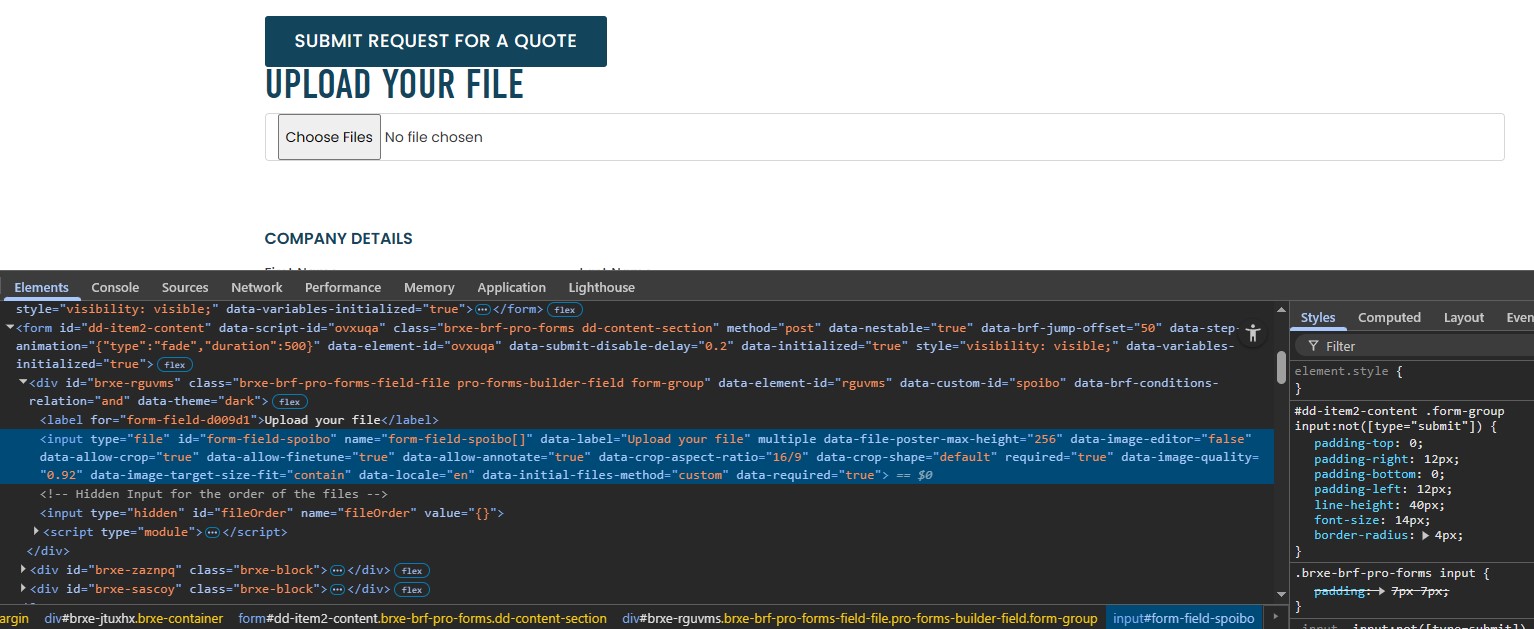Open the Memory tab
Image resolution: width=1534 pixels, height=629 pixels.
[429, 287]
